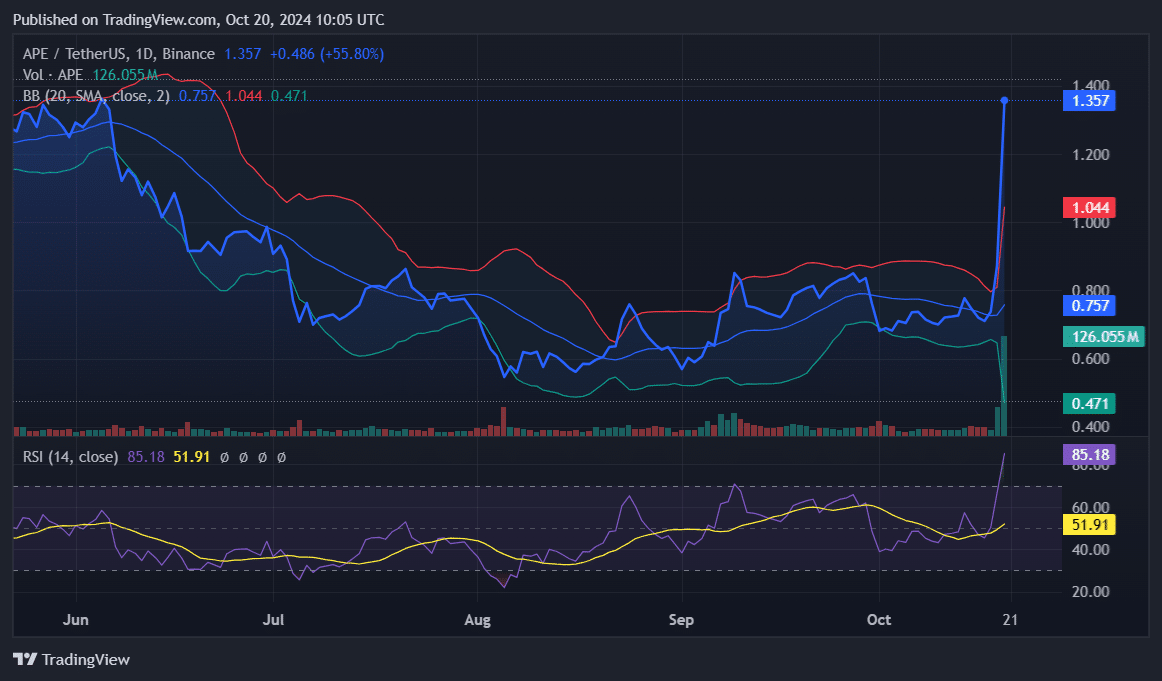Click the Sep label on the time axis

pyautogui.click(x=680, y=620)
